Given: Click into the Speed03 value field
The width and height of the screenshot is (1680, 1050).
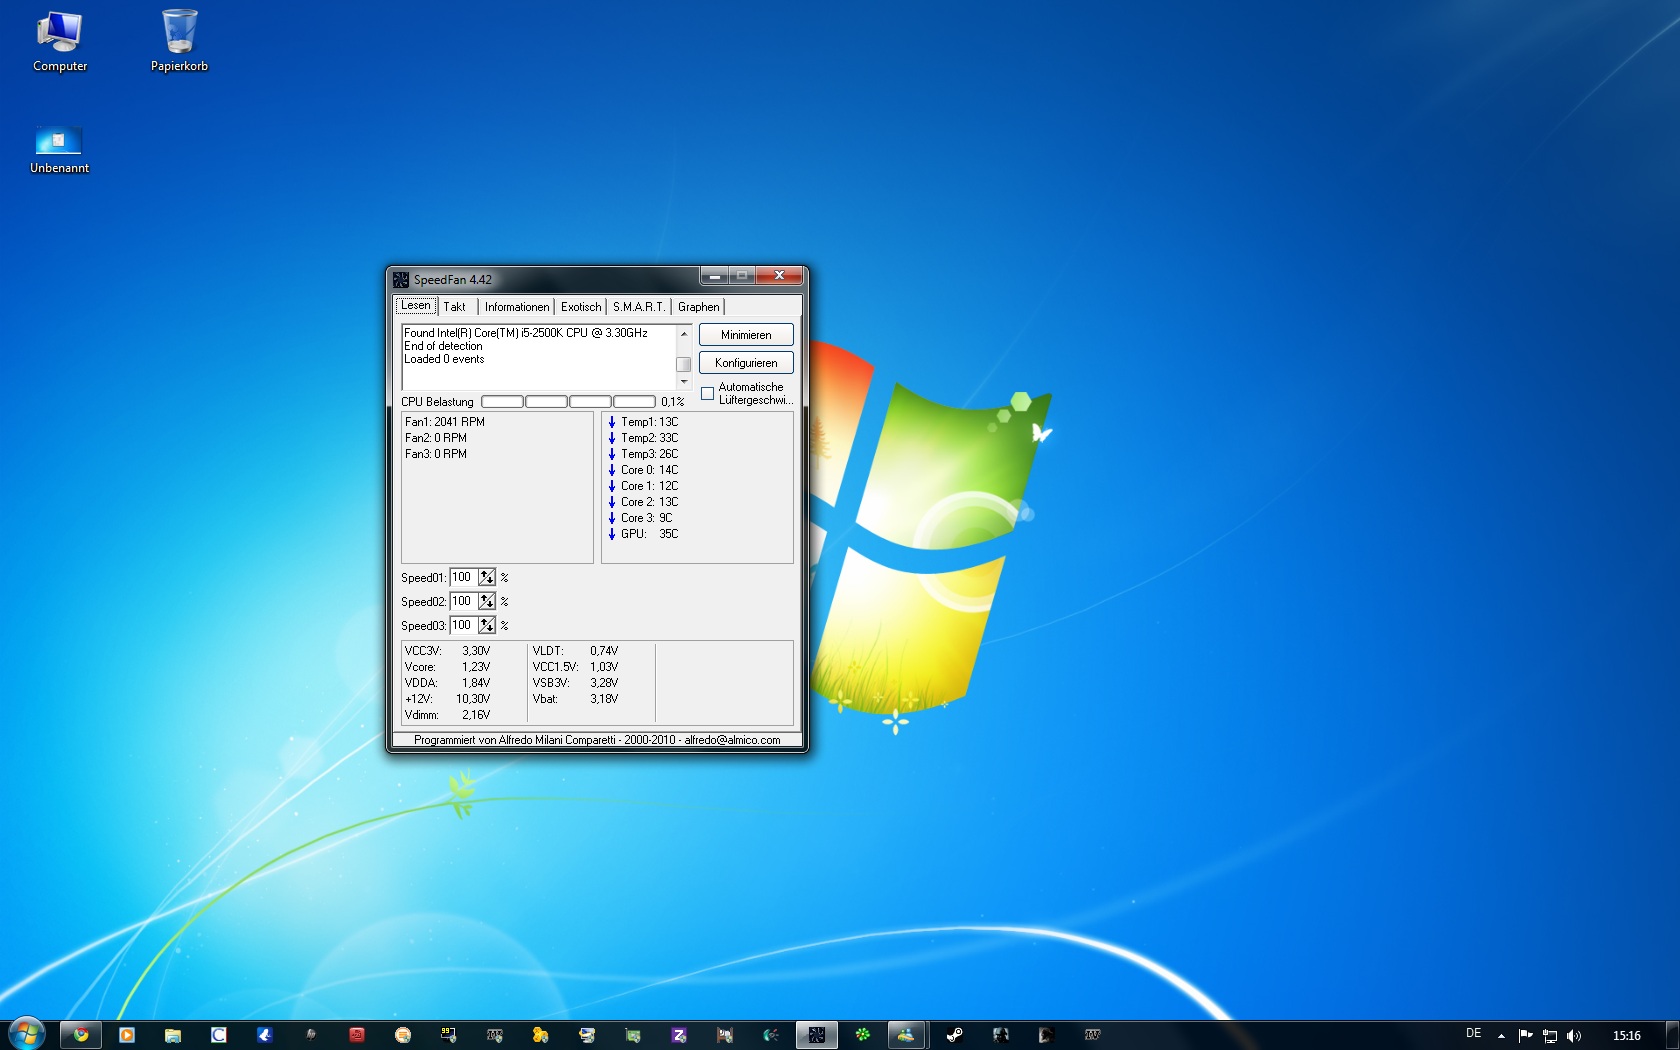Looking at the screenshot, I should pos(463,626).
